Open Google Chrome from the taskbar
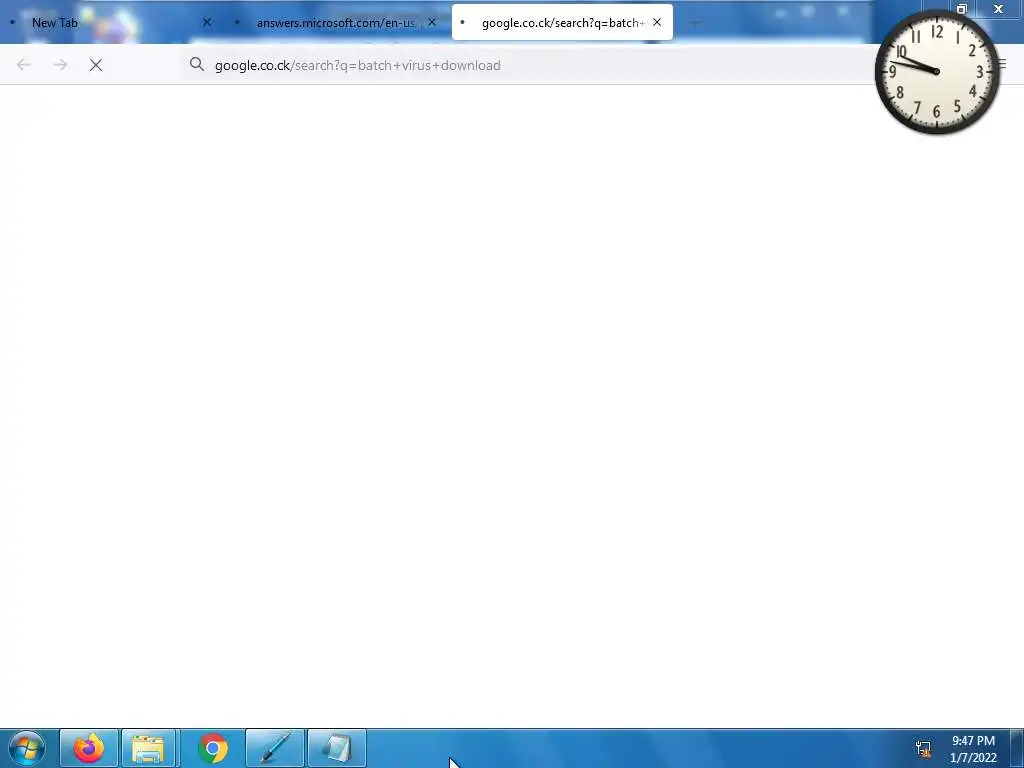The height and width of the screenshot is (768, 1024). tap(212, 748)
